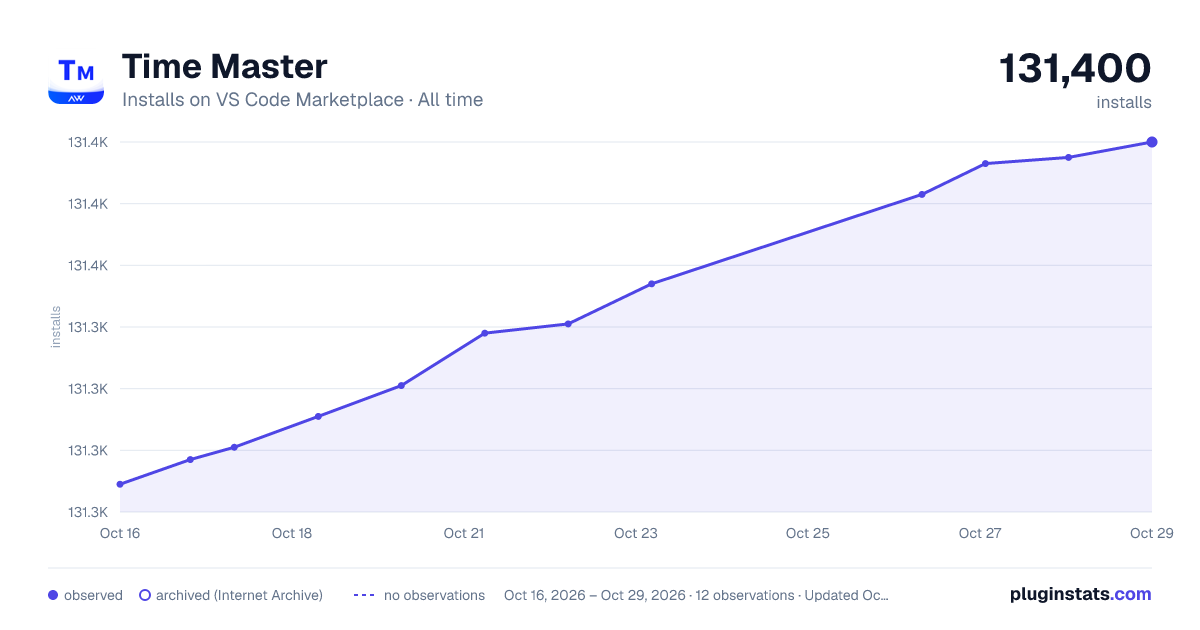This screenshot has height=630, width=1200.
Task: Select the data point just right of Oct 23
Action: tap(651, 284)
